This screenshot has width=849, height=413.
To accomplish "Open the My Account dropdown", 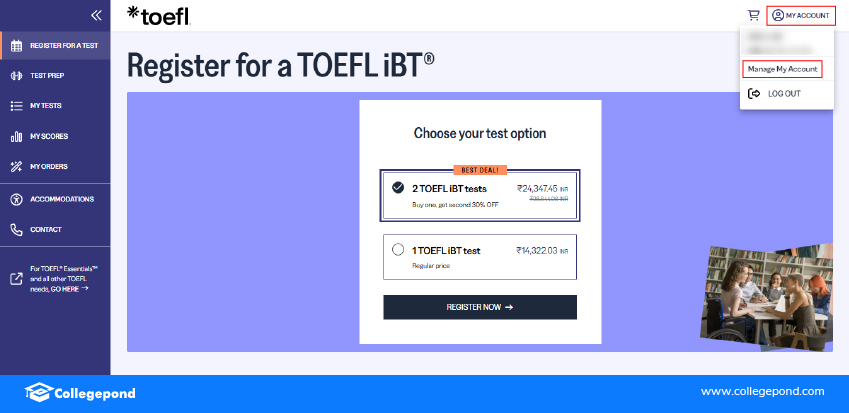I will click(800, 16).
